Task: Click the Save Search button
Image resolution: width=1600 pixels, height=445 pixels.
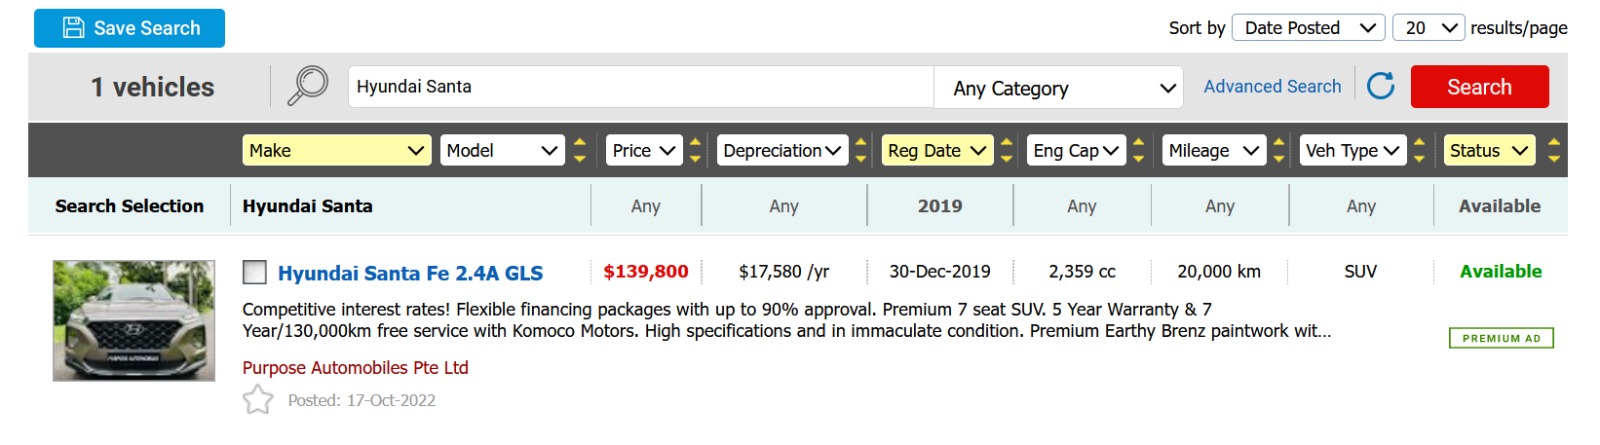Action: [130, 28]
